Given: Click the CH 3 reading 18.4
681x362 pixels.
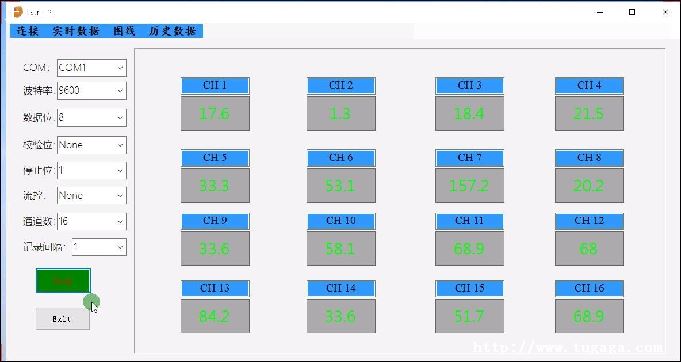Looking at the screenshot, I should point(469,113).
